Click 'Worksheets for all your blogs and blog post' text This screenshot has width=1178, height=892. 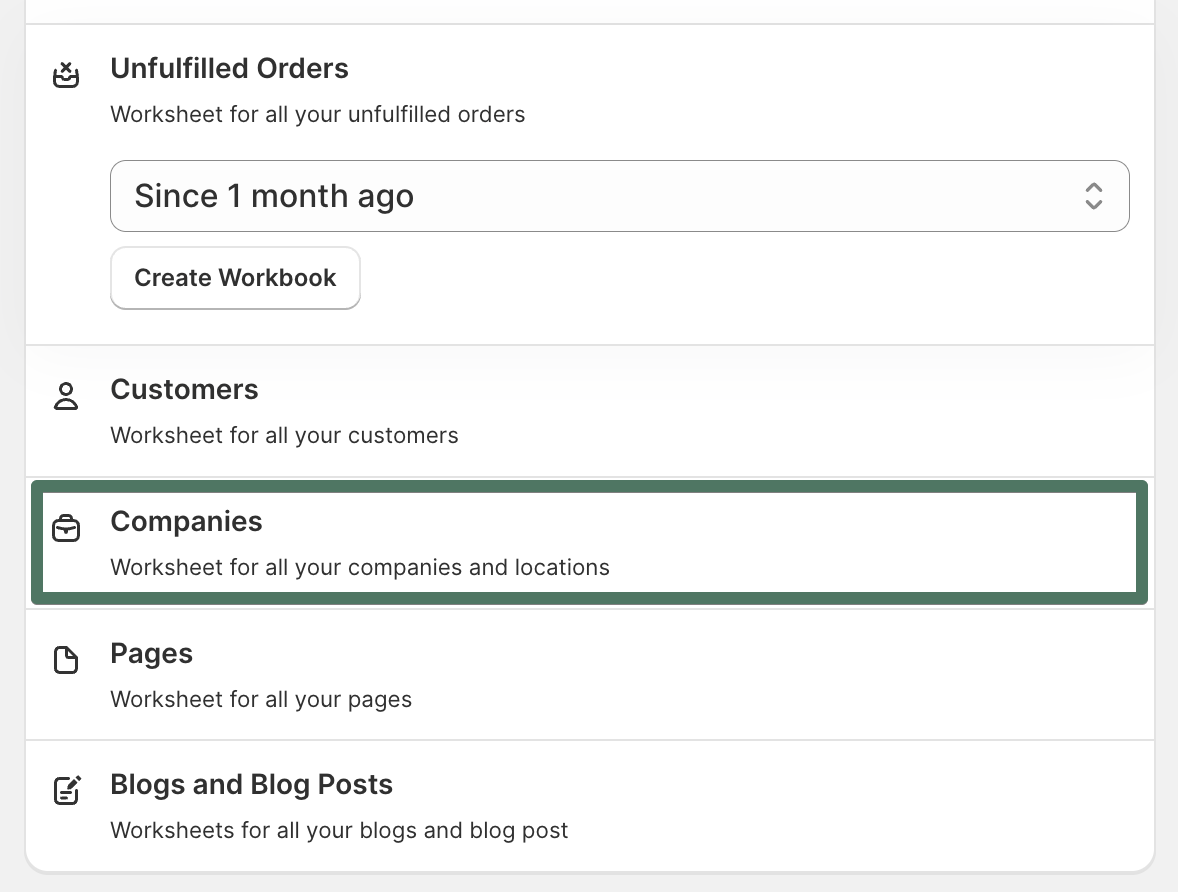coord(339,830)
